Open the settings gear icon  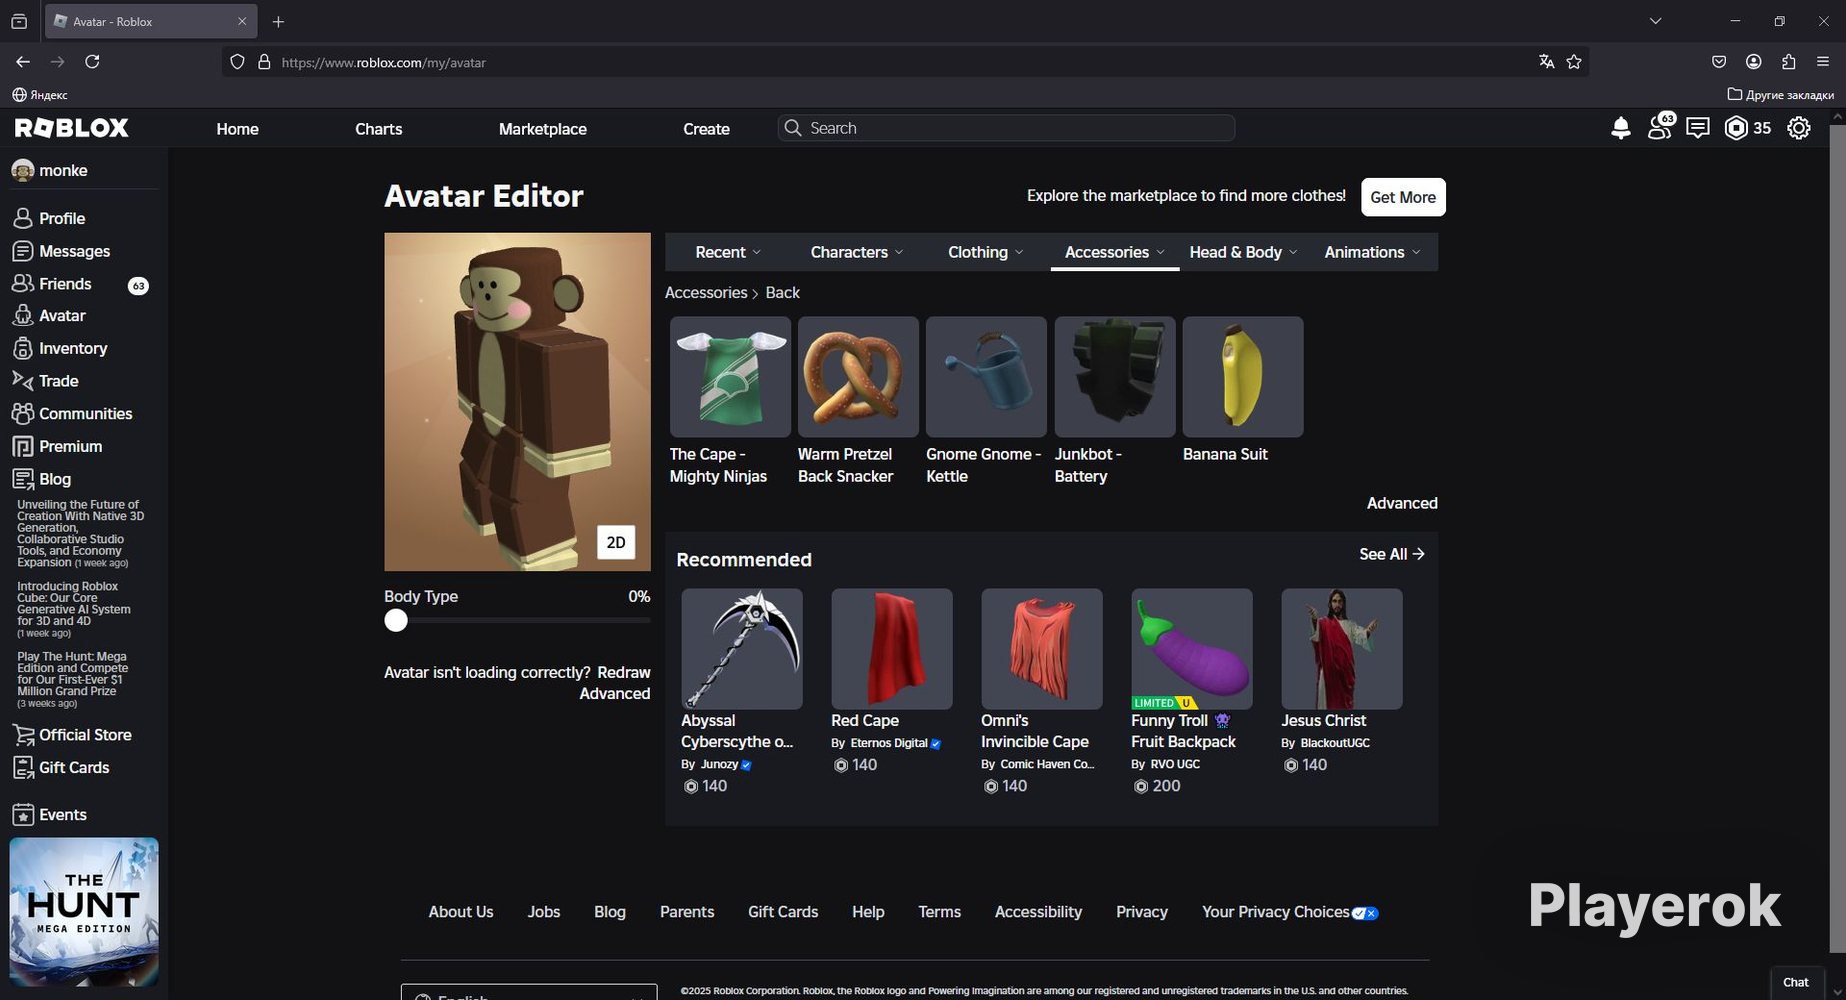coord(1799,128)
